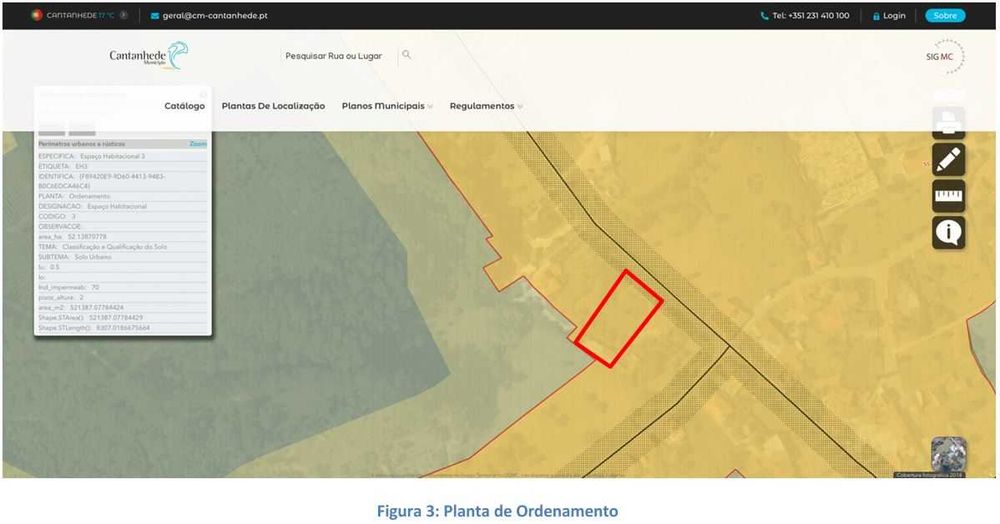Activate the ruler measurement tool

tap(948, 196)
